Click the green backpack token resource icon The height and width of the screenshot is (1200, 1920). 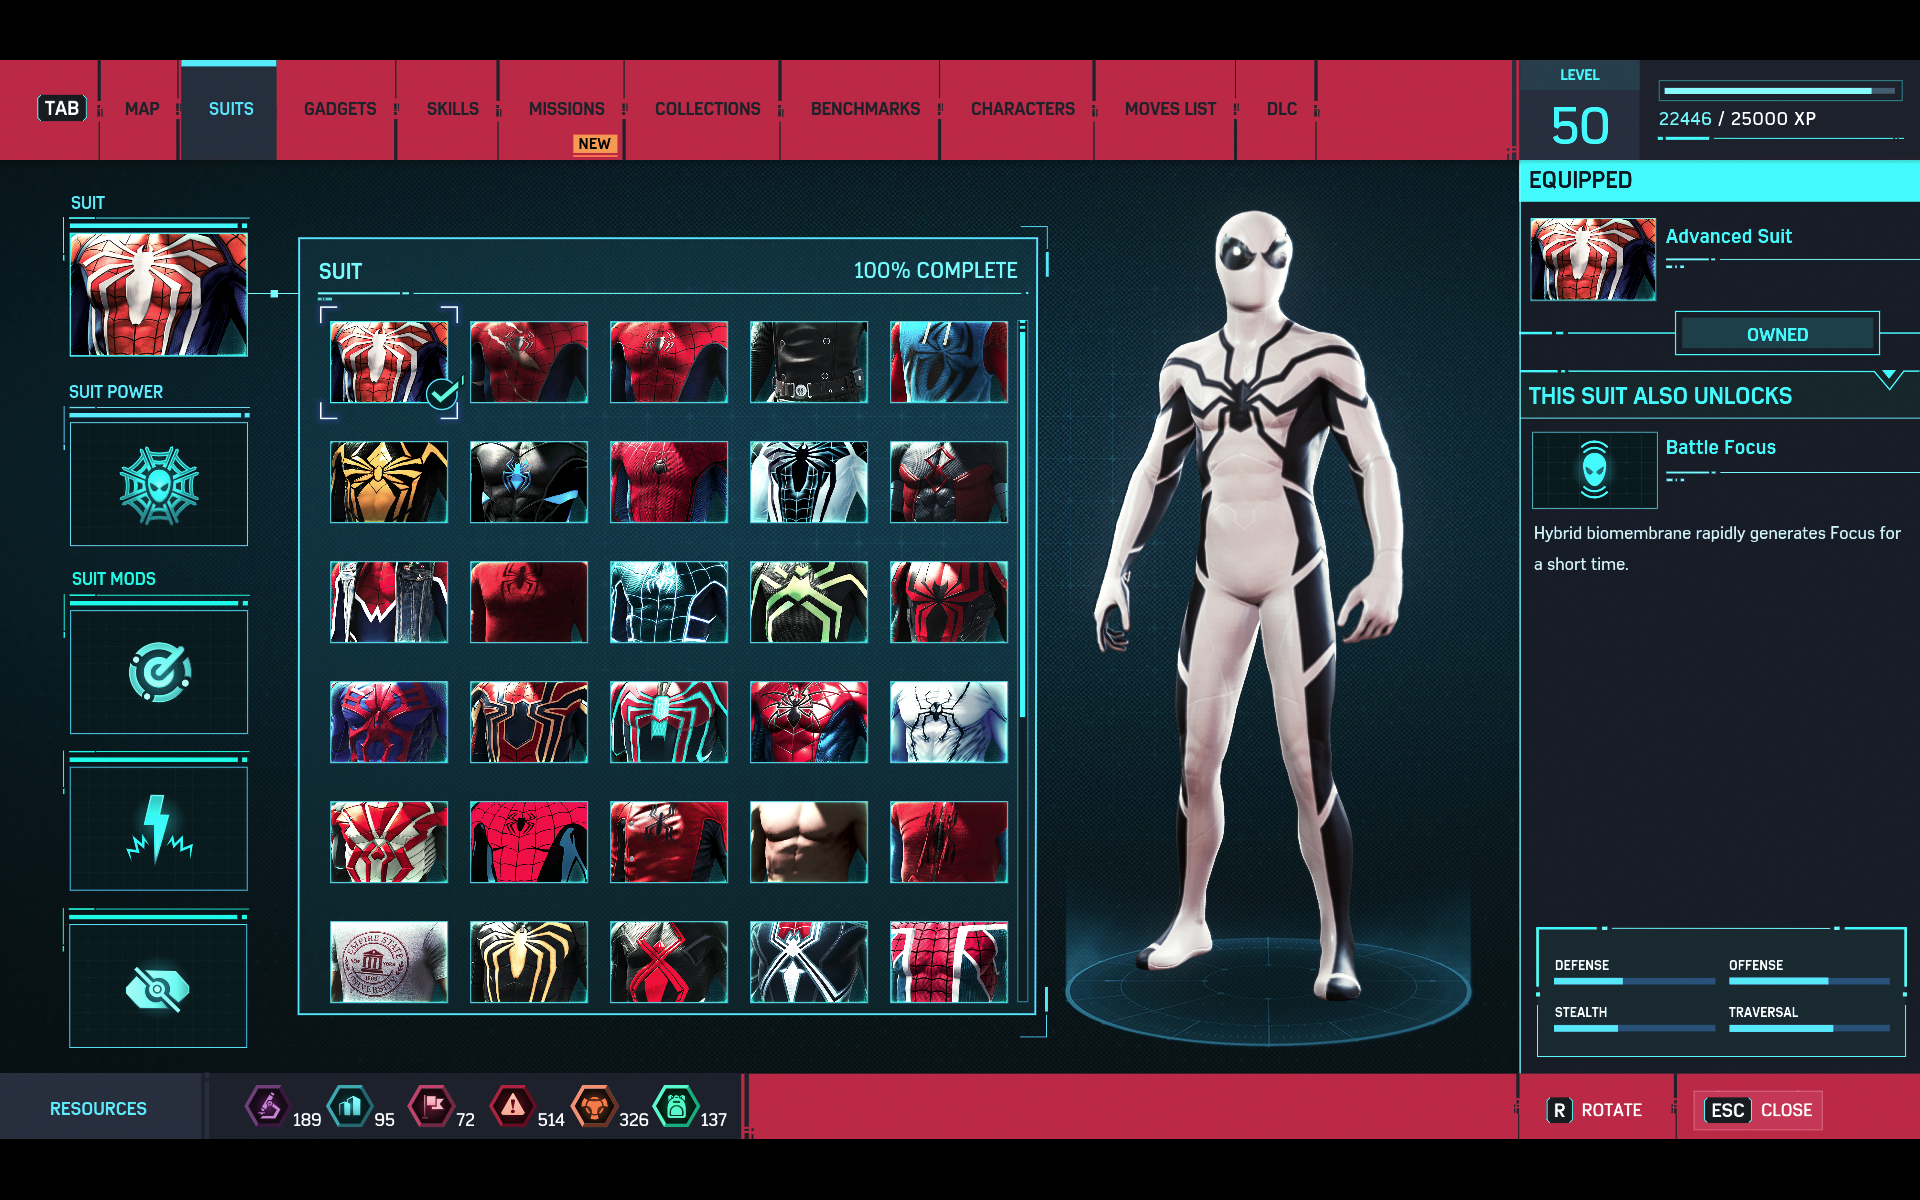point(676,1106)
